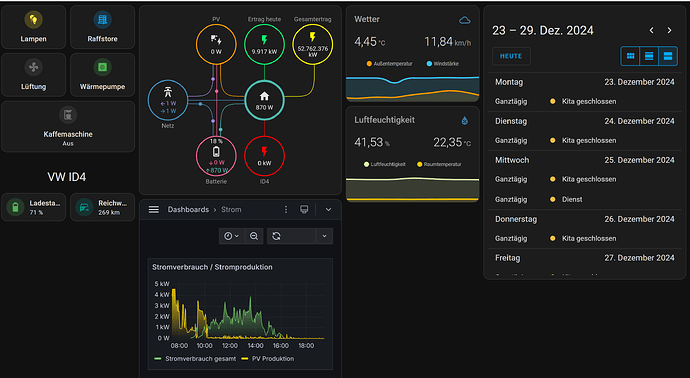Open the time range picker clock dropdown
The width and height of the screenshot is (690, 378).
click(231, 236)
